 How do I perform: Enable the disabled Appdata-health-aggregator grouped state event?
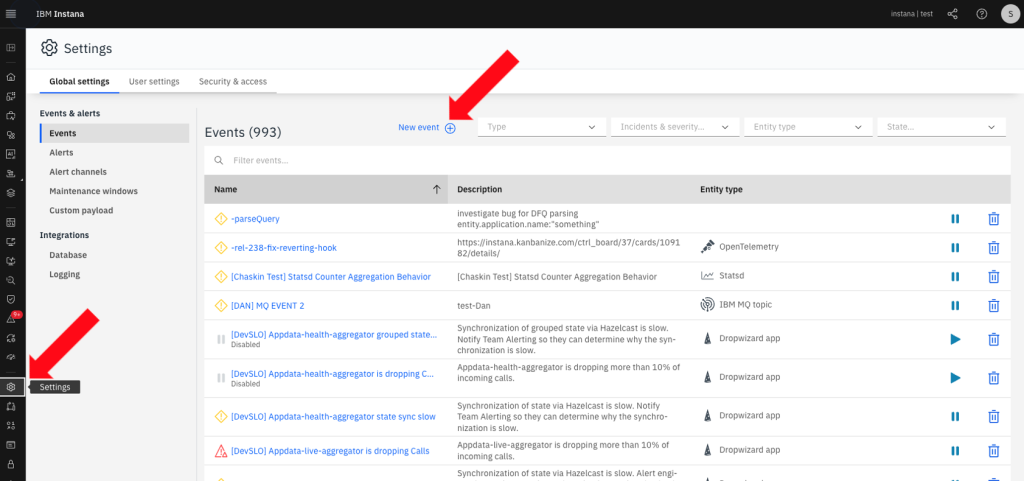click(955, 339)
